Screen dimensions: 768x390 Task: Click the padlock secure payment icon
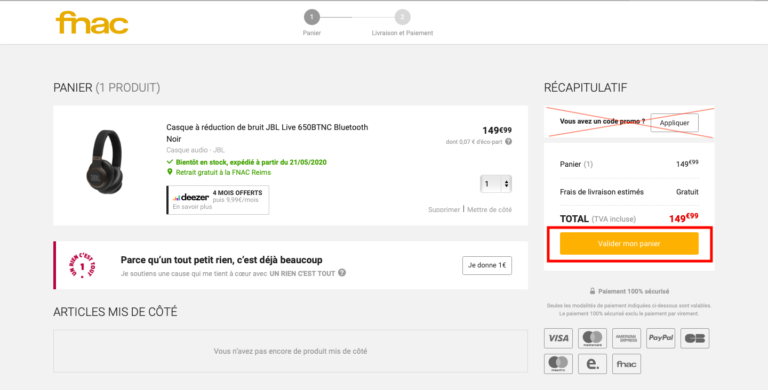click(592, 291)
